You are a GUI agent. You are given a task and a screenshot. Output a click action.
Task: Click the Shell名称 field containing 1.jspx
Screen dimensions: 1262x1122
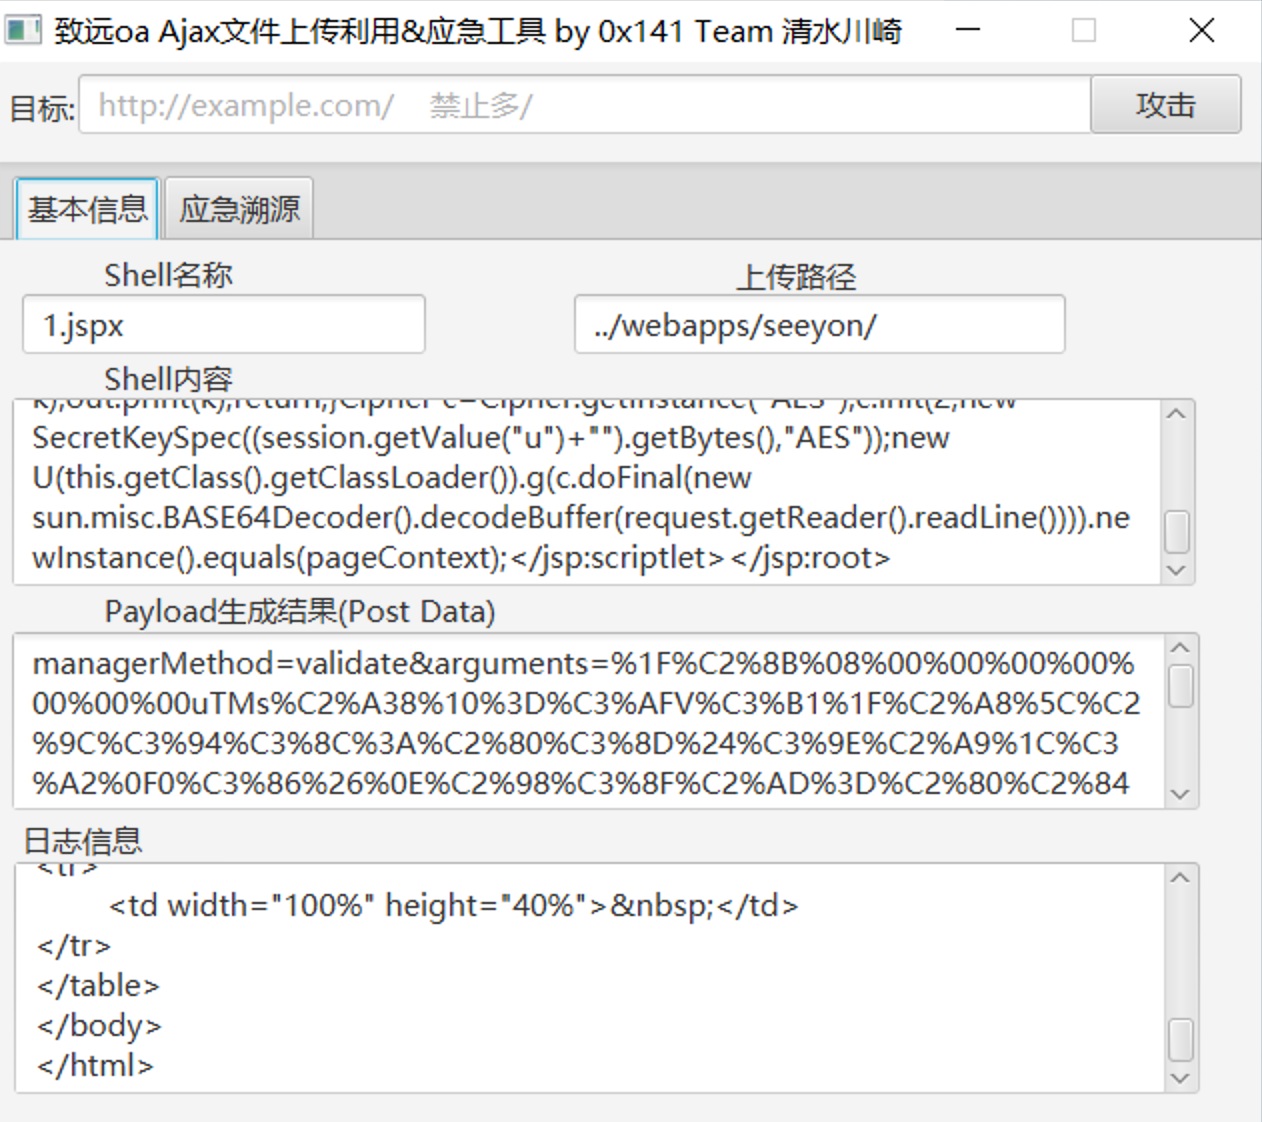tap(224, 324)
